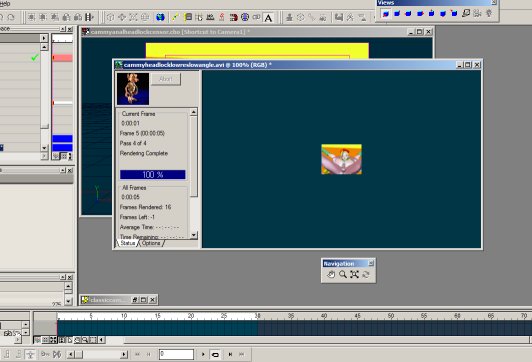Select the Move hand tool in Navigation
The width and height of the screenshot is (532, 362).
pyautogui.click(x=331, y=274)
